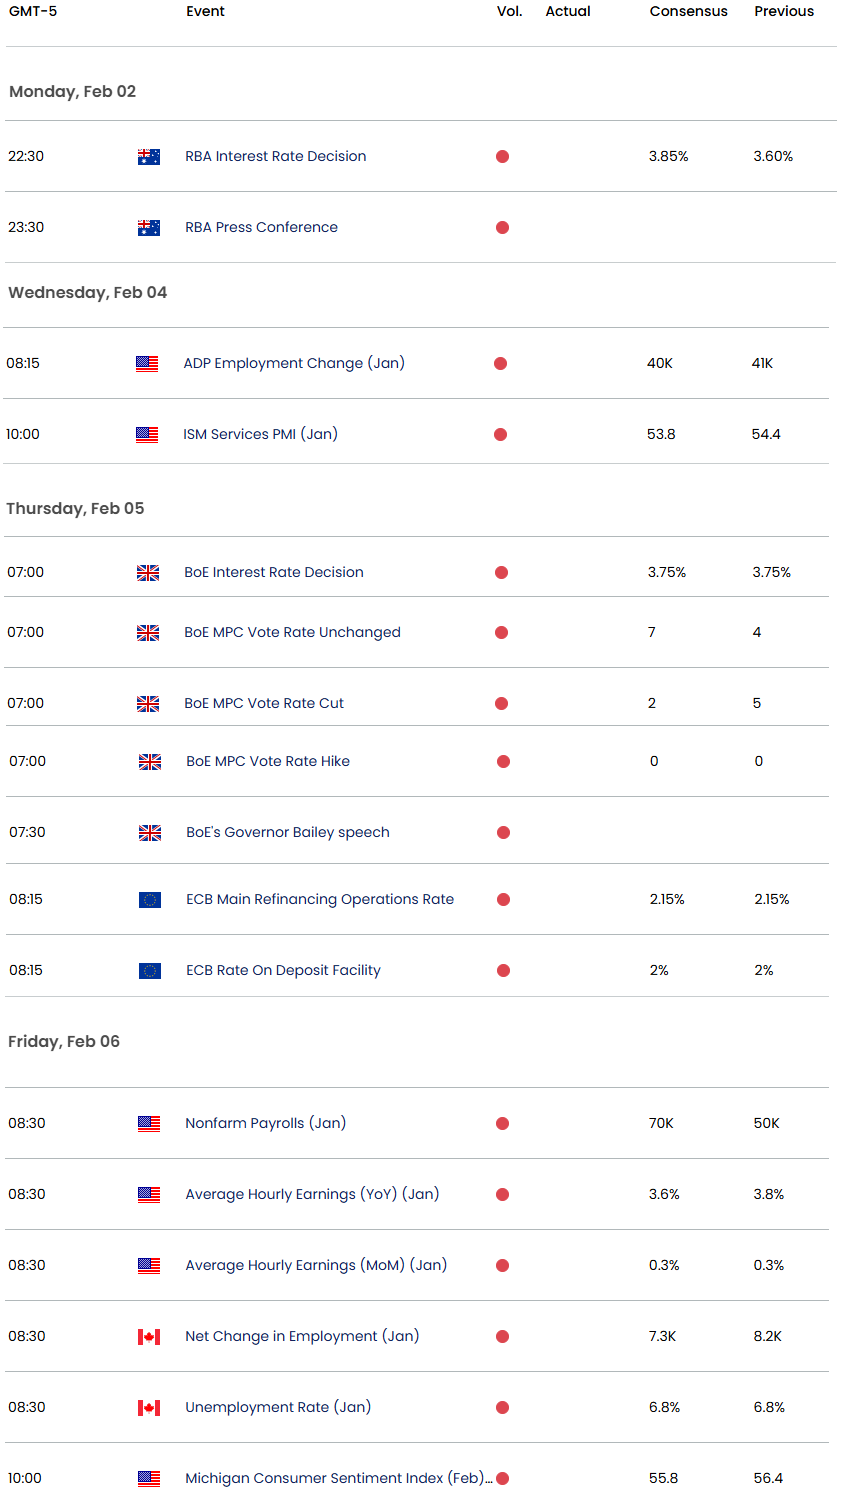
Task: Click the EU flag beside ECB Main Refinancing Operations Rate
Action: click(x=150, y=899)
